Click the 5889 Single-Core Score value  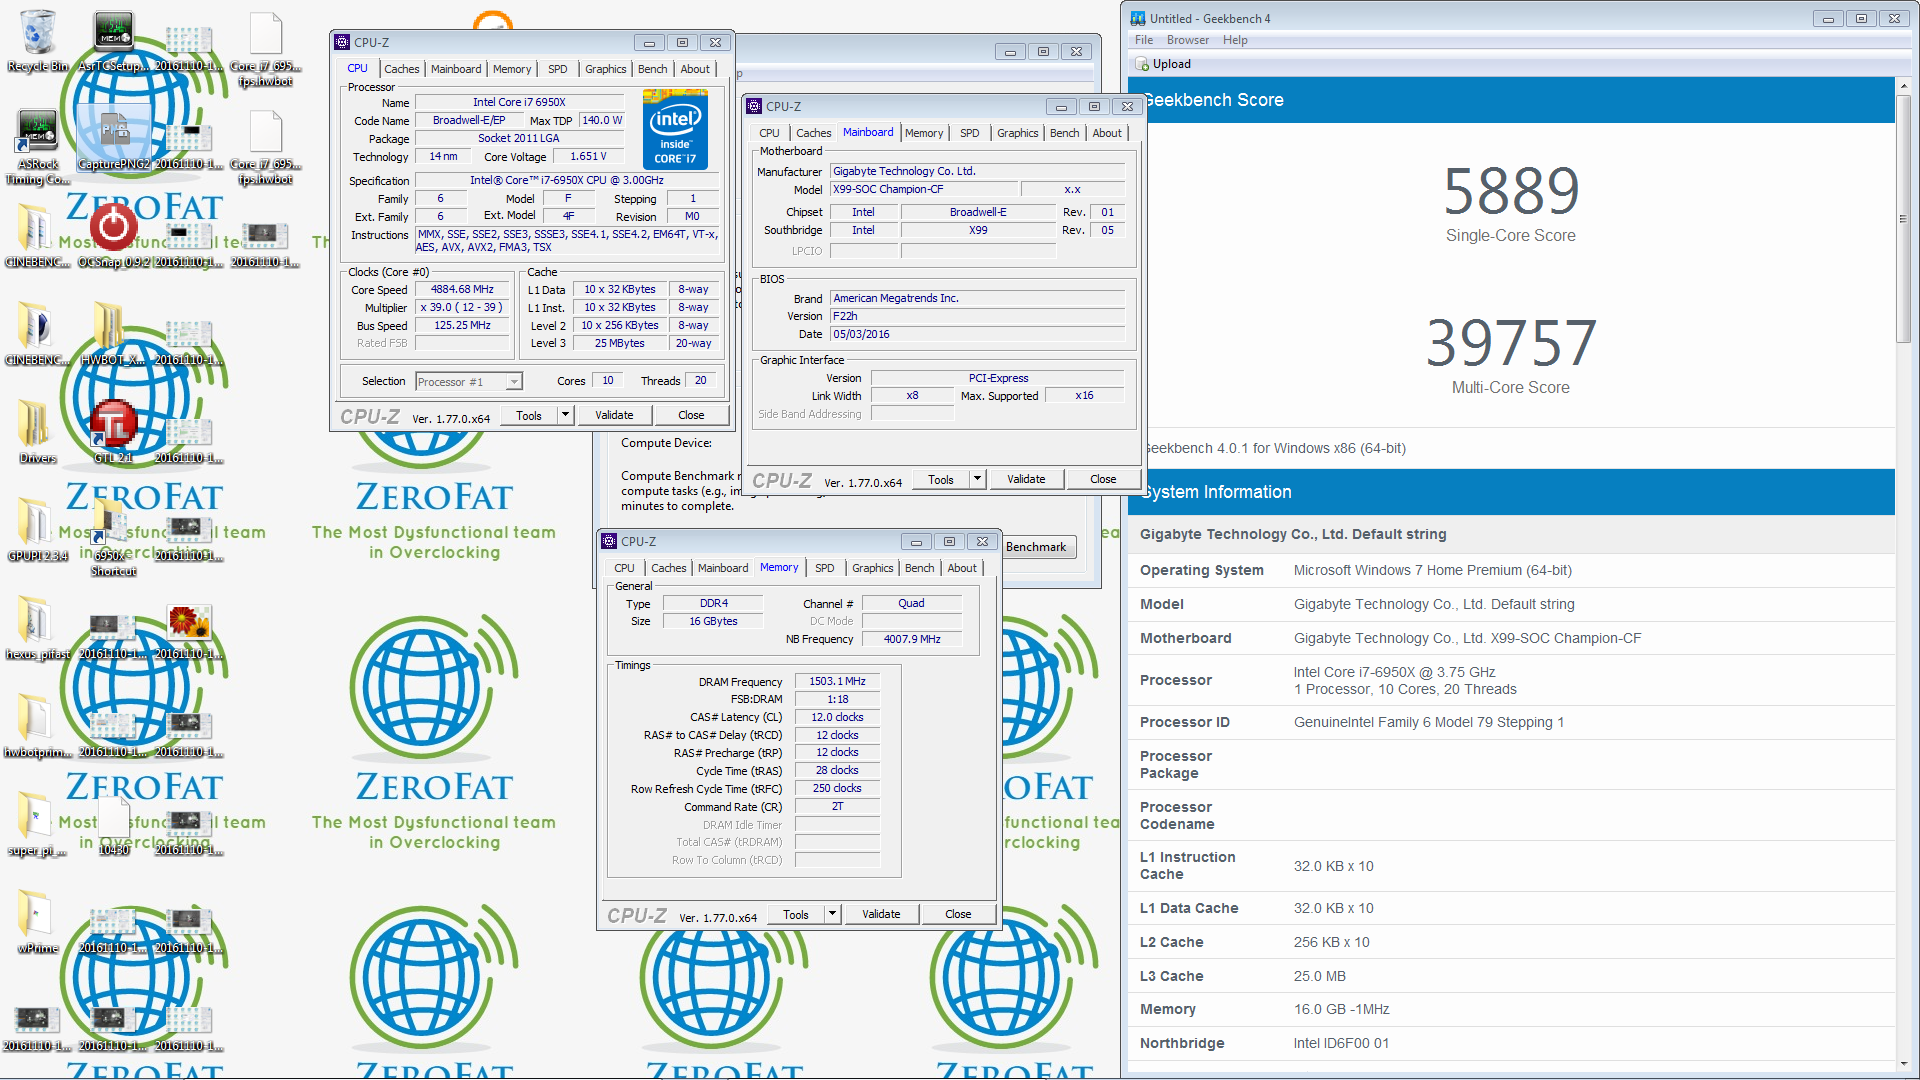[1510, 192]
